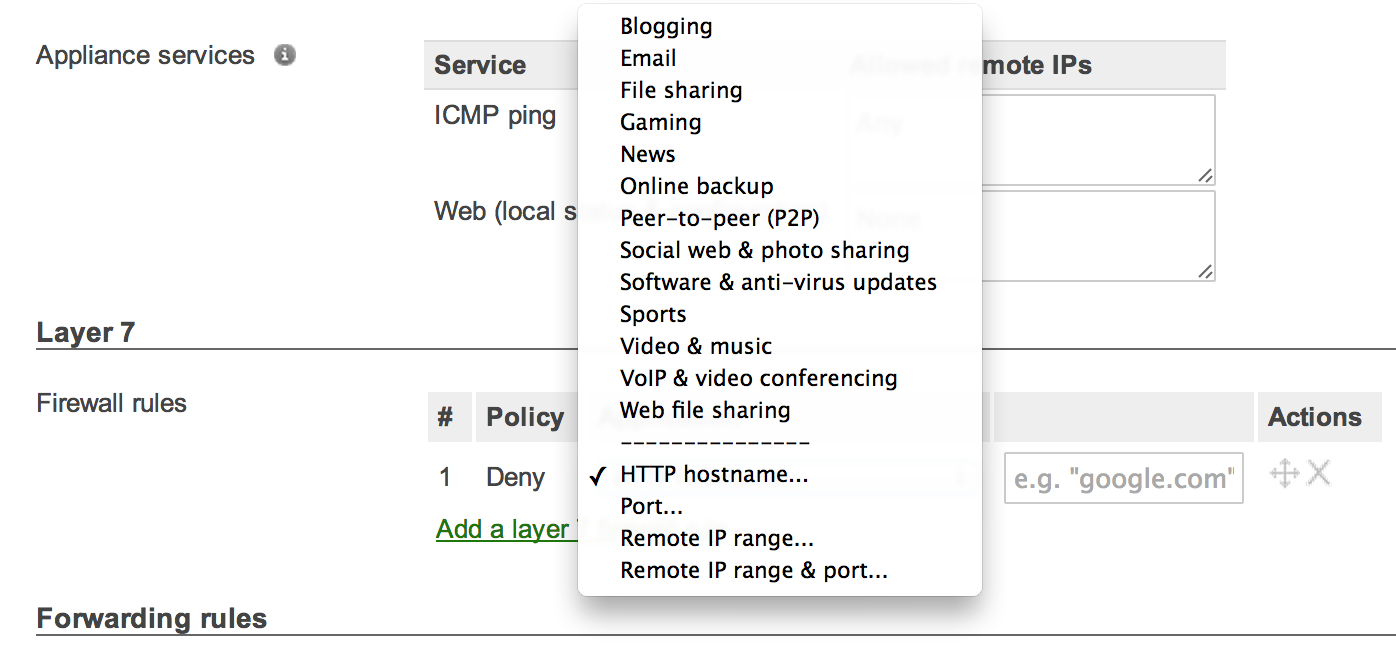1396x662 pixels.
Task: Click the Appliance services info icon
Action: [x=285, y=55]
